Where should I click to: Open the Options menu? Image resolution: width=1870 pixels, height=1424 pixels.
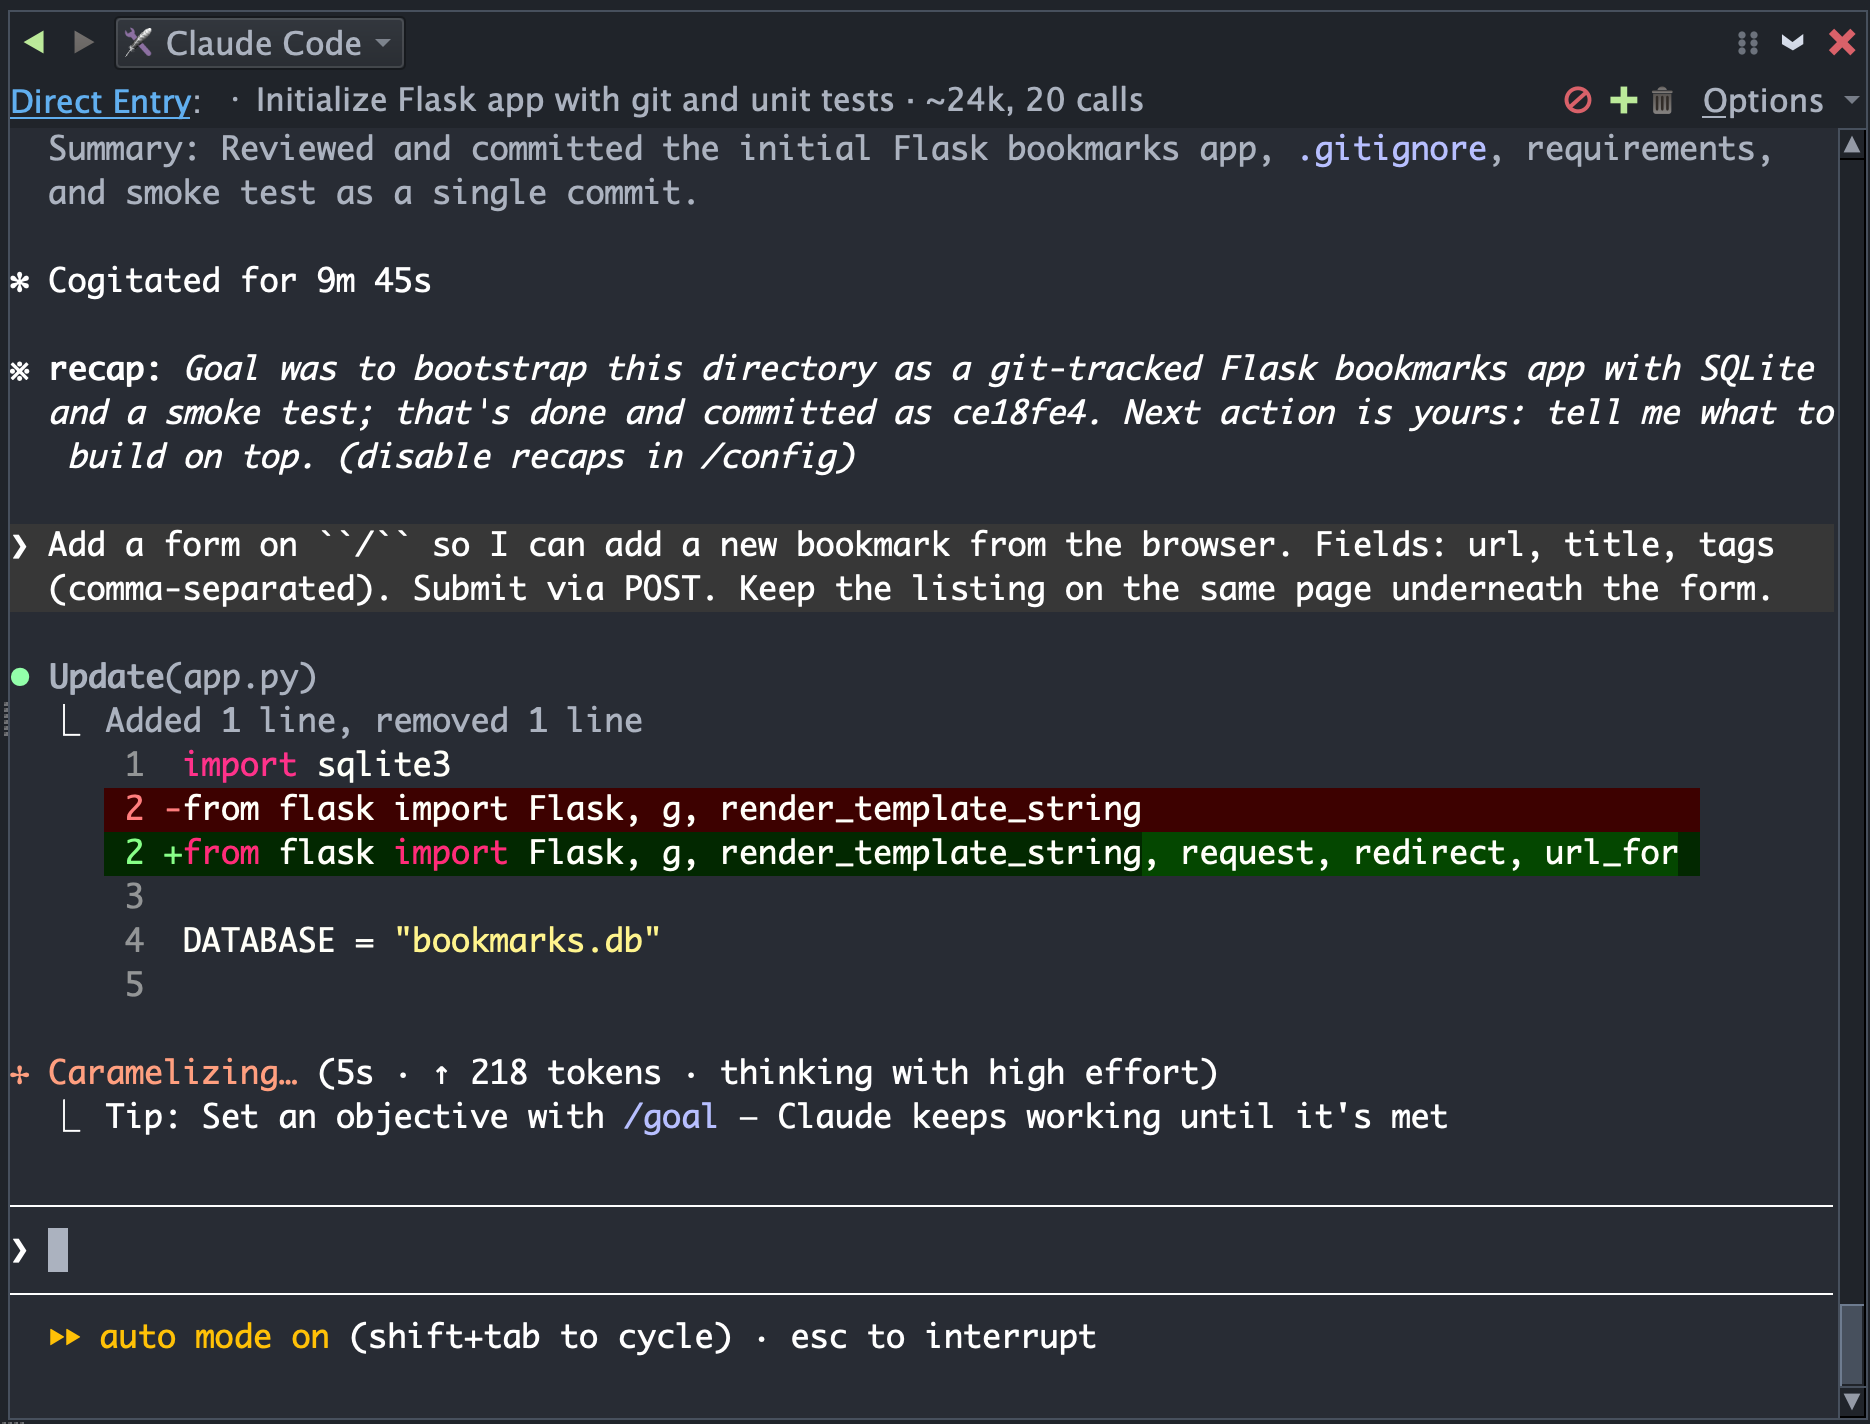(1762, 101)
